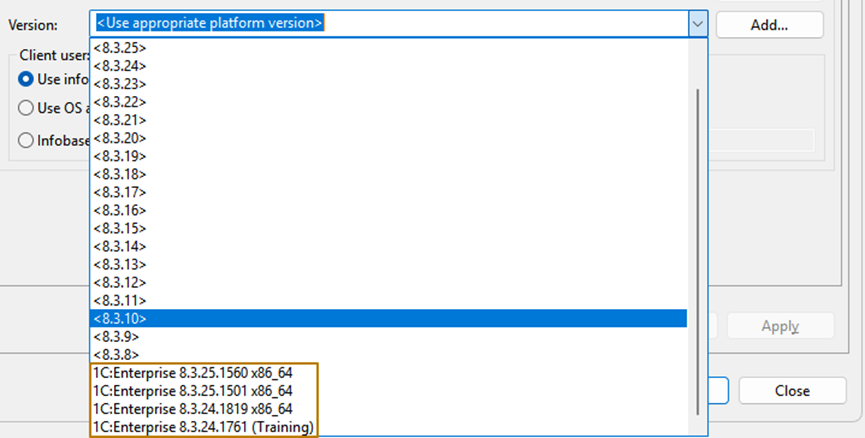Click the Version combo box field

390,23
